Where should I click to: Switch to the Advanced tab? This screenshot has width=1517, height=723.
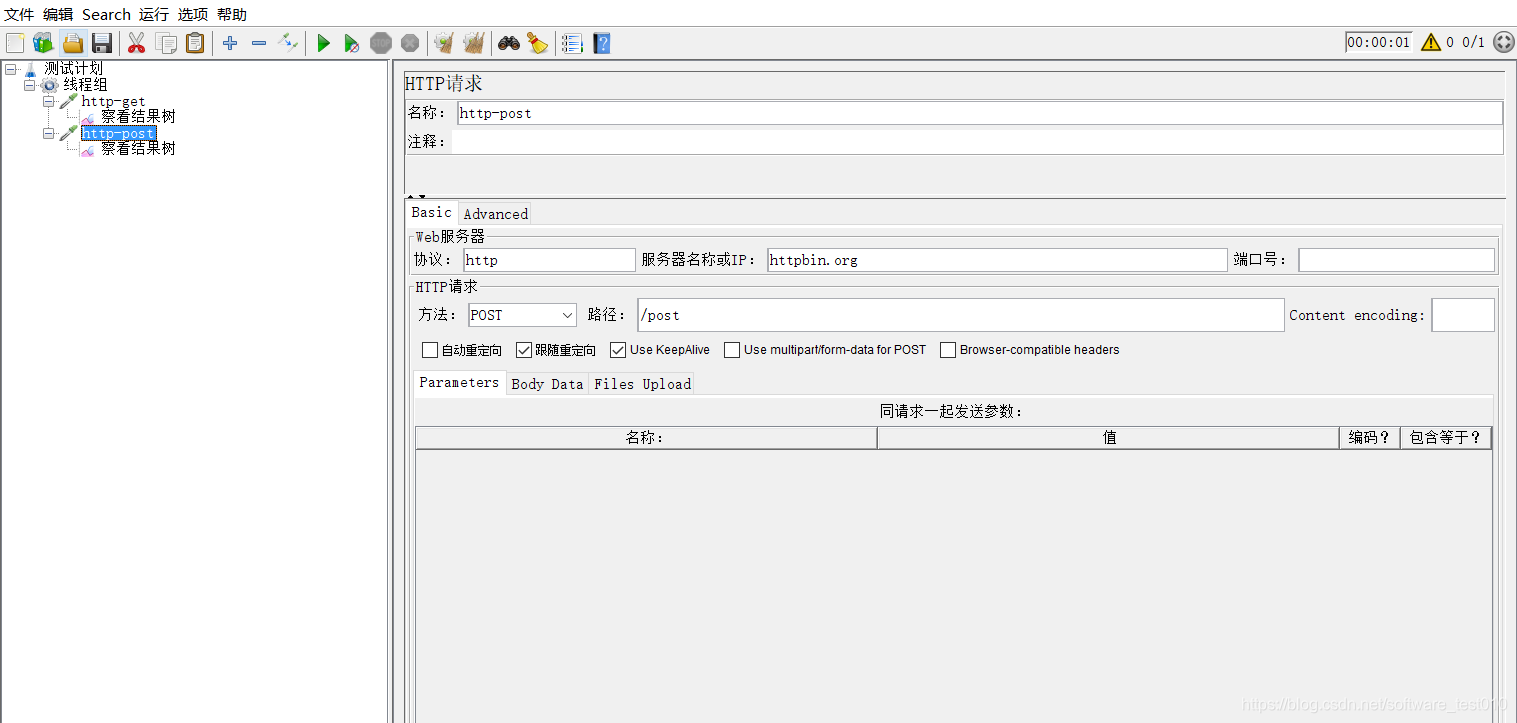click(495, 213)
